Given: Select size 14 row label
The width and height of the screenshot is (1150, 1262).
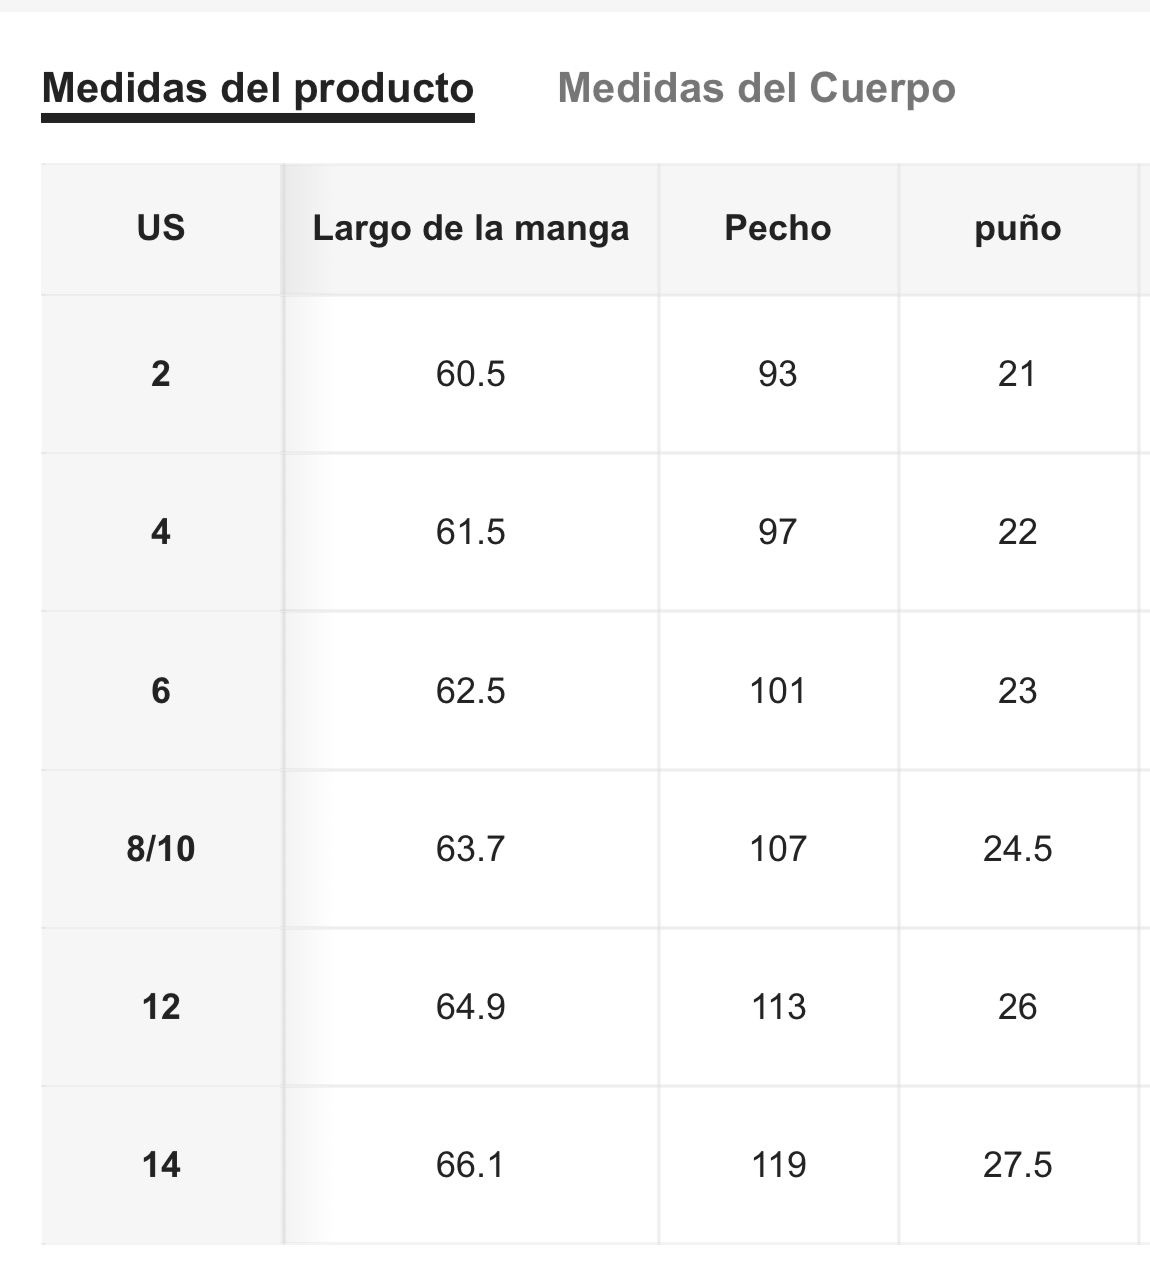Looking at the screenshot, I should 161,1165.
